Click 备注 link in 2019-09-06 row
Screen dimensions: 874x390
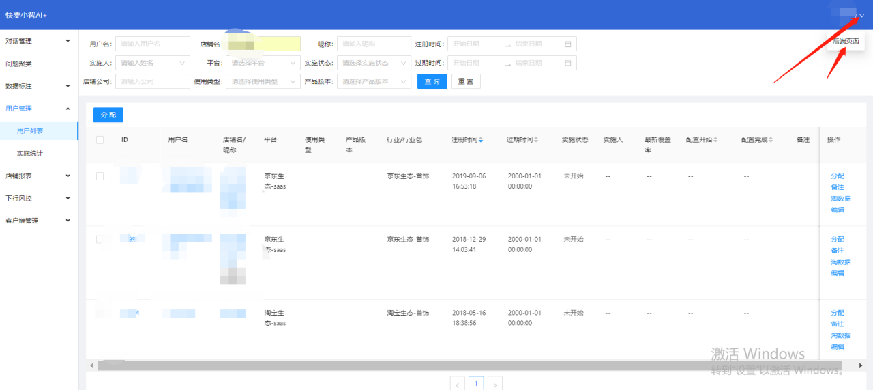pyautogui.click(x=837, y=187)
